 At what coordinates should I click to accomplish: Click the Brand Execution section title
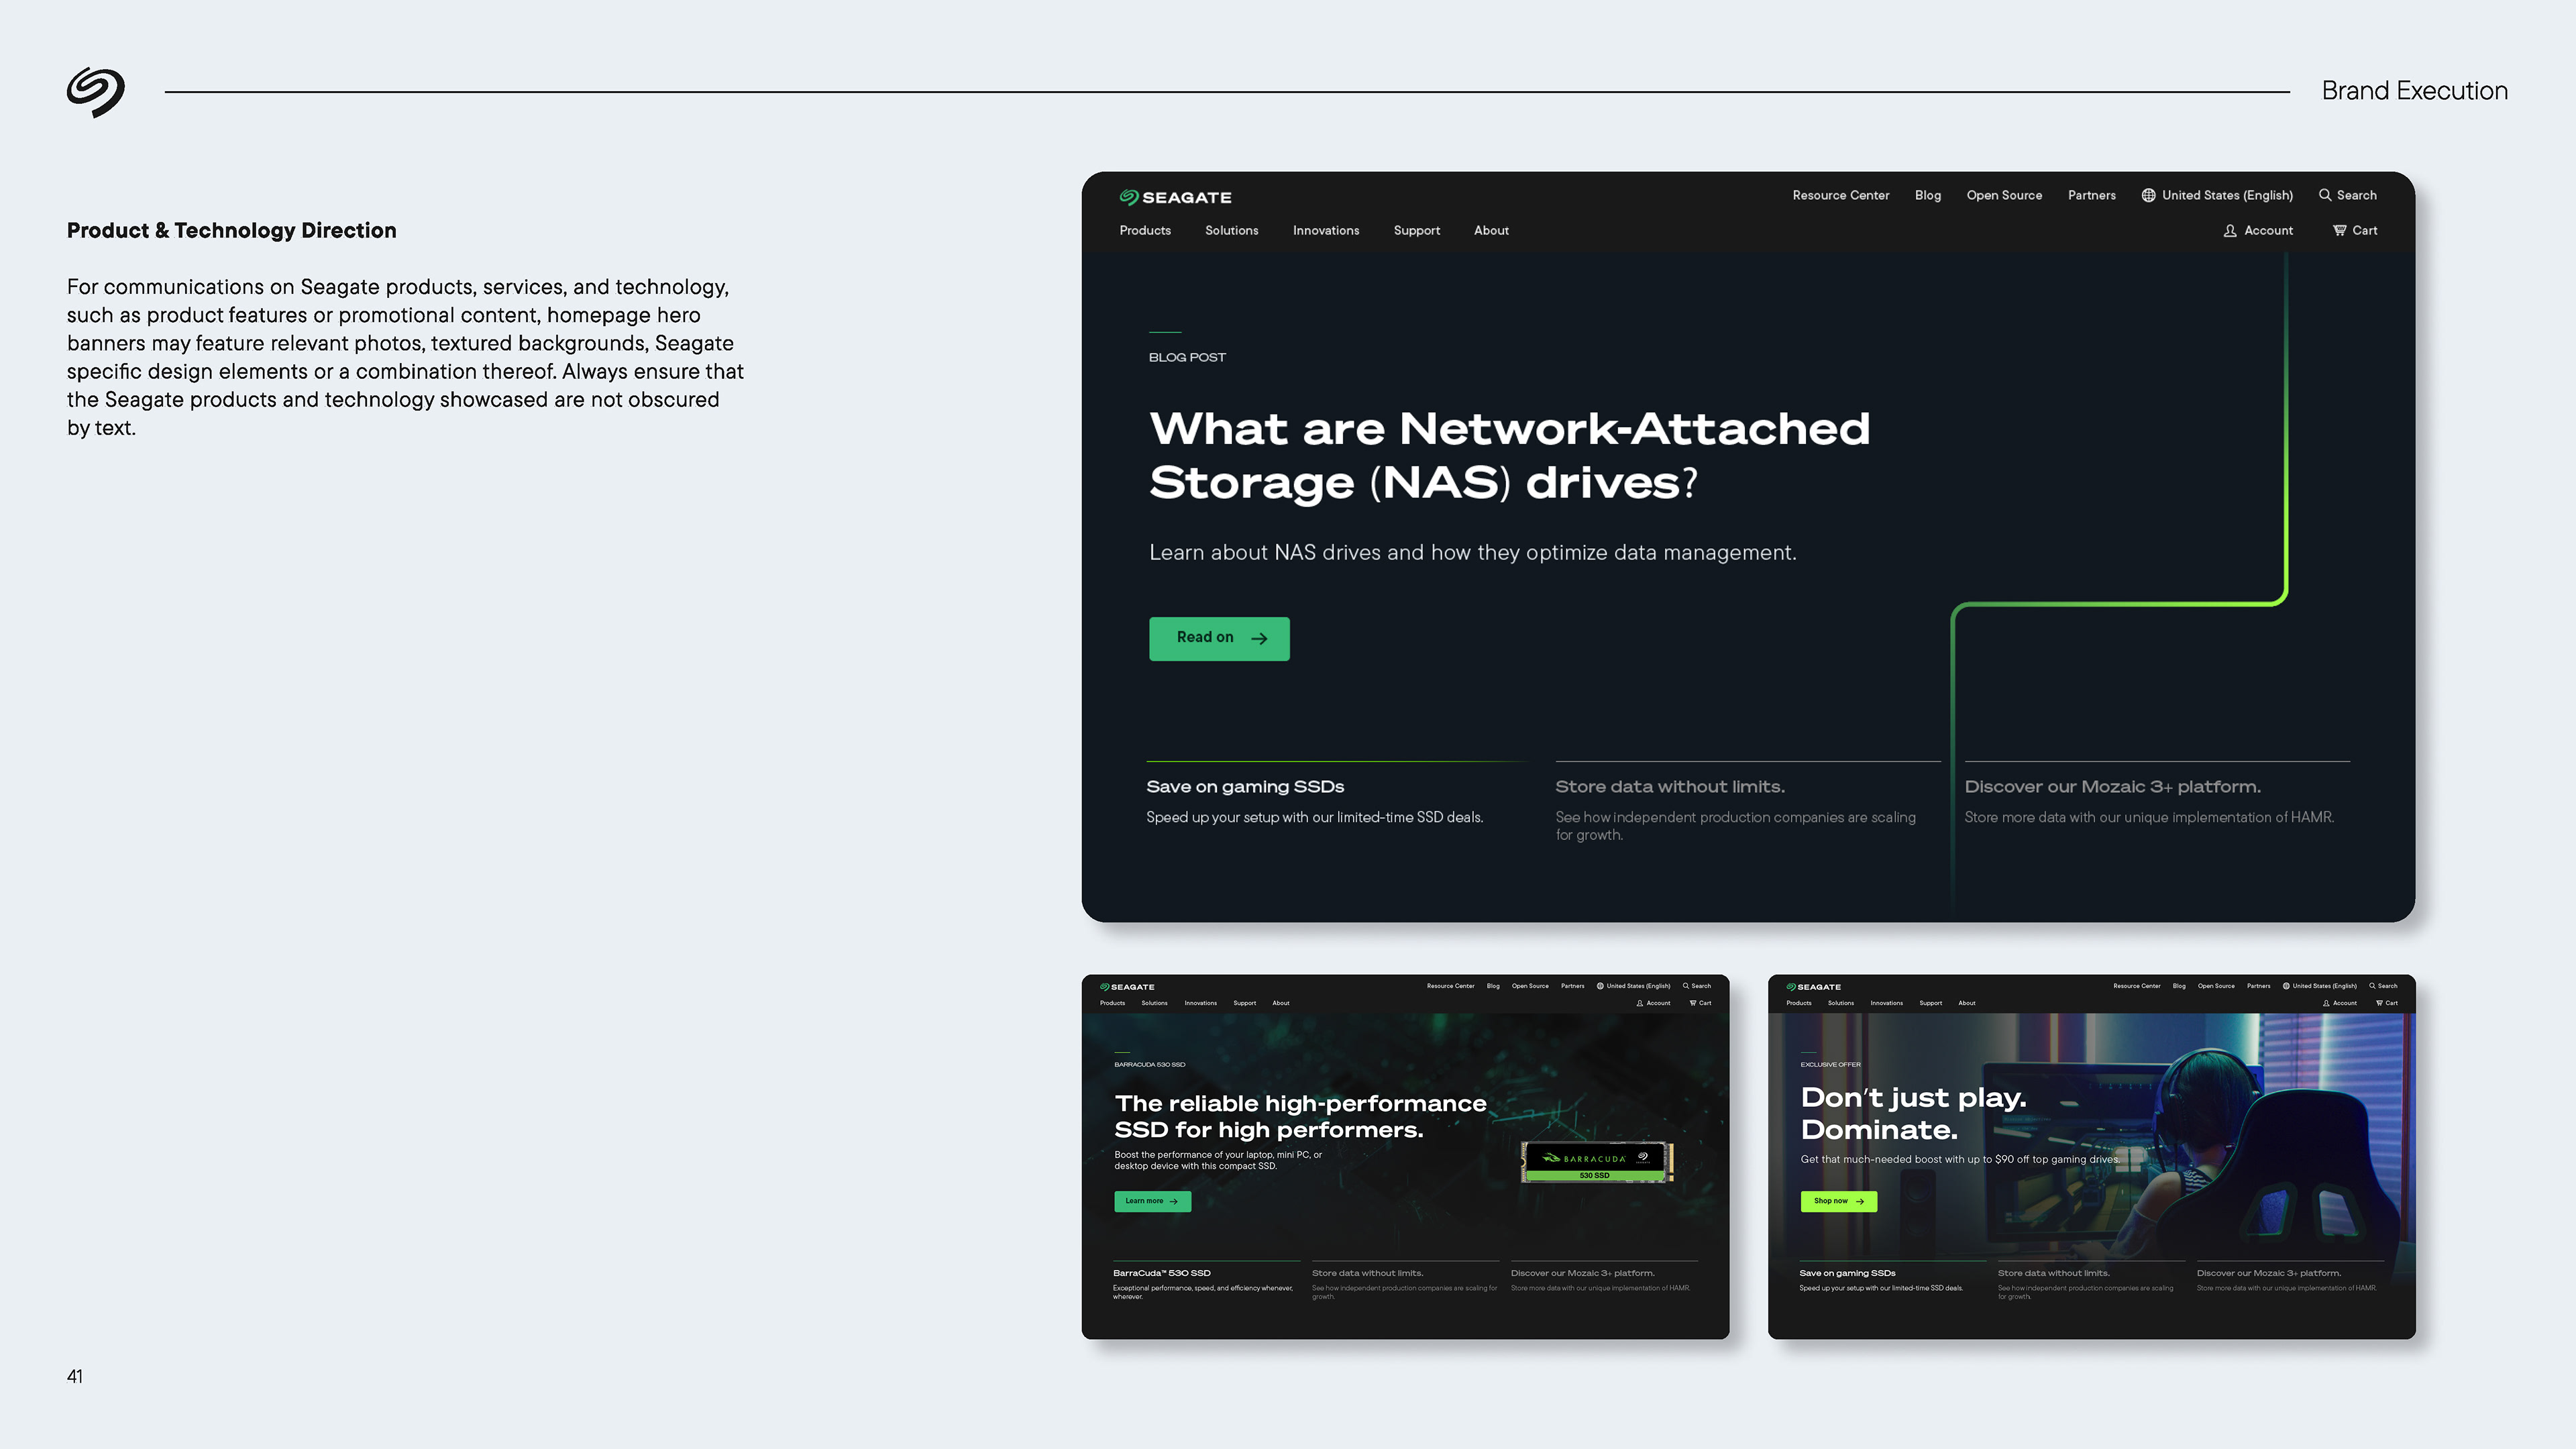2415,91
